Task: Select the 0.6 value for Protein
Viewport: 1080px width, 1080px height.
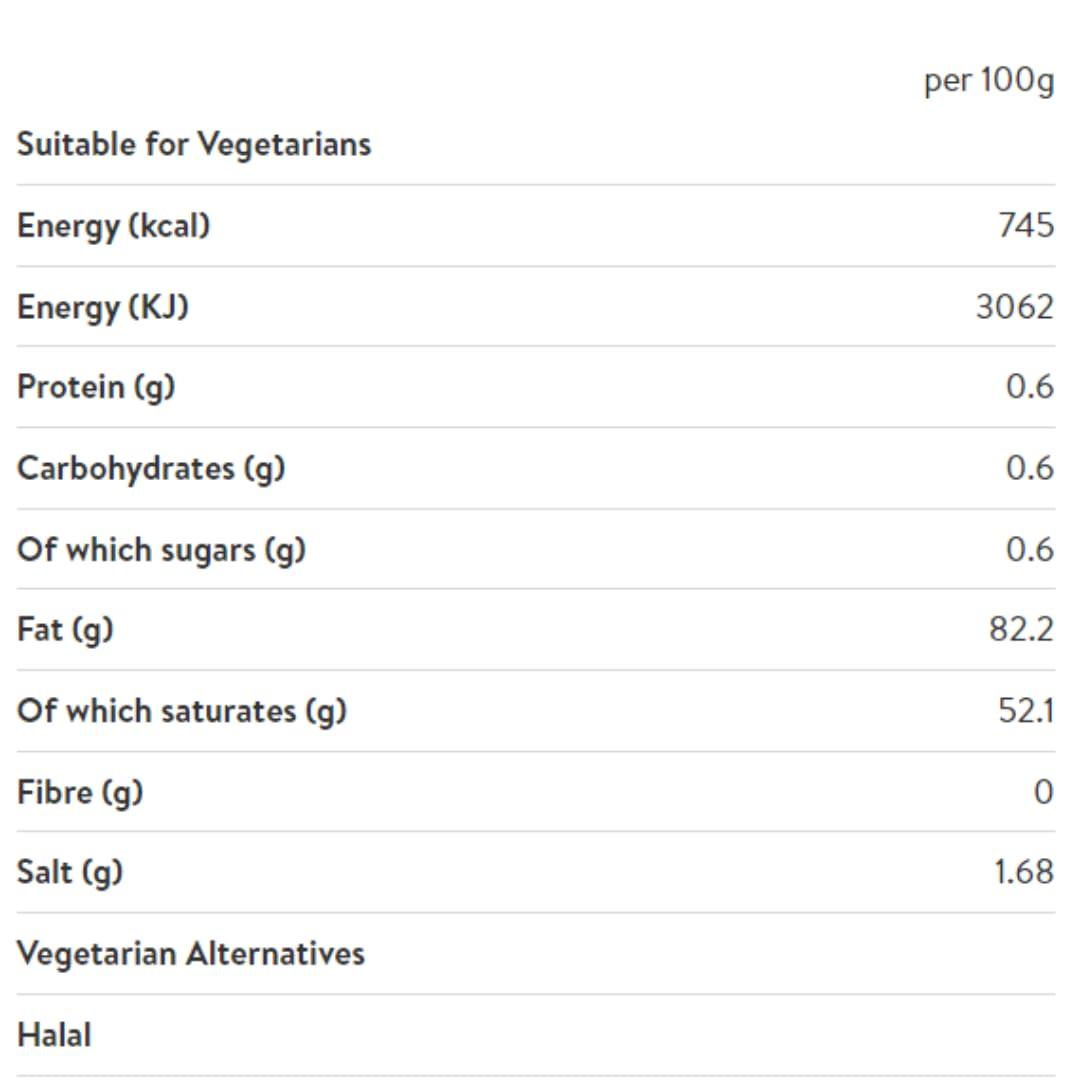Action: [x=1029, y=387]
